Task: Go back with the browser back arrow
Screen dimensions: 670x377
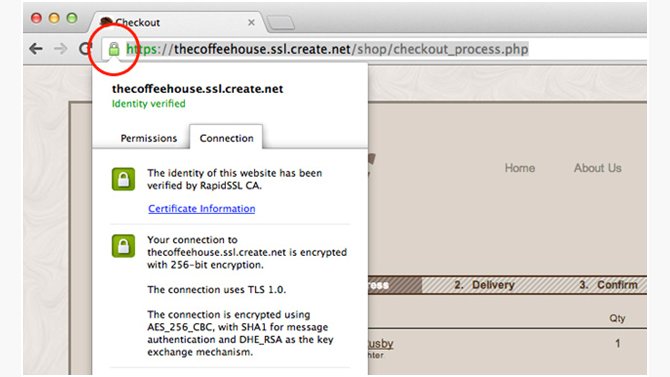Action: 36,49
